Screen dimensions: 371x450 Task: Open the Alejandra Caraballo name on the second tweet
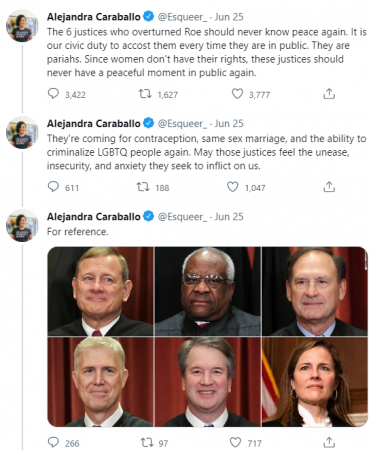click(94, 123)
